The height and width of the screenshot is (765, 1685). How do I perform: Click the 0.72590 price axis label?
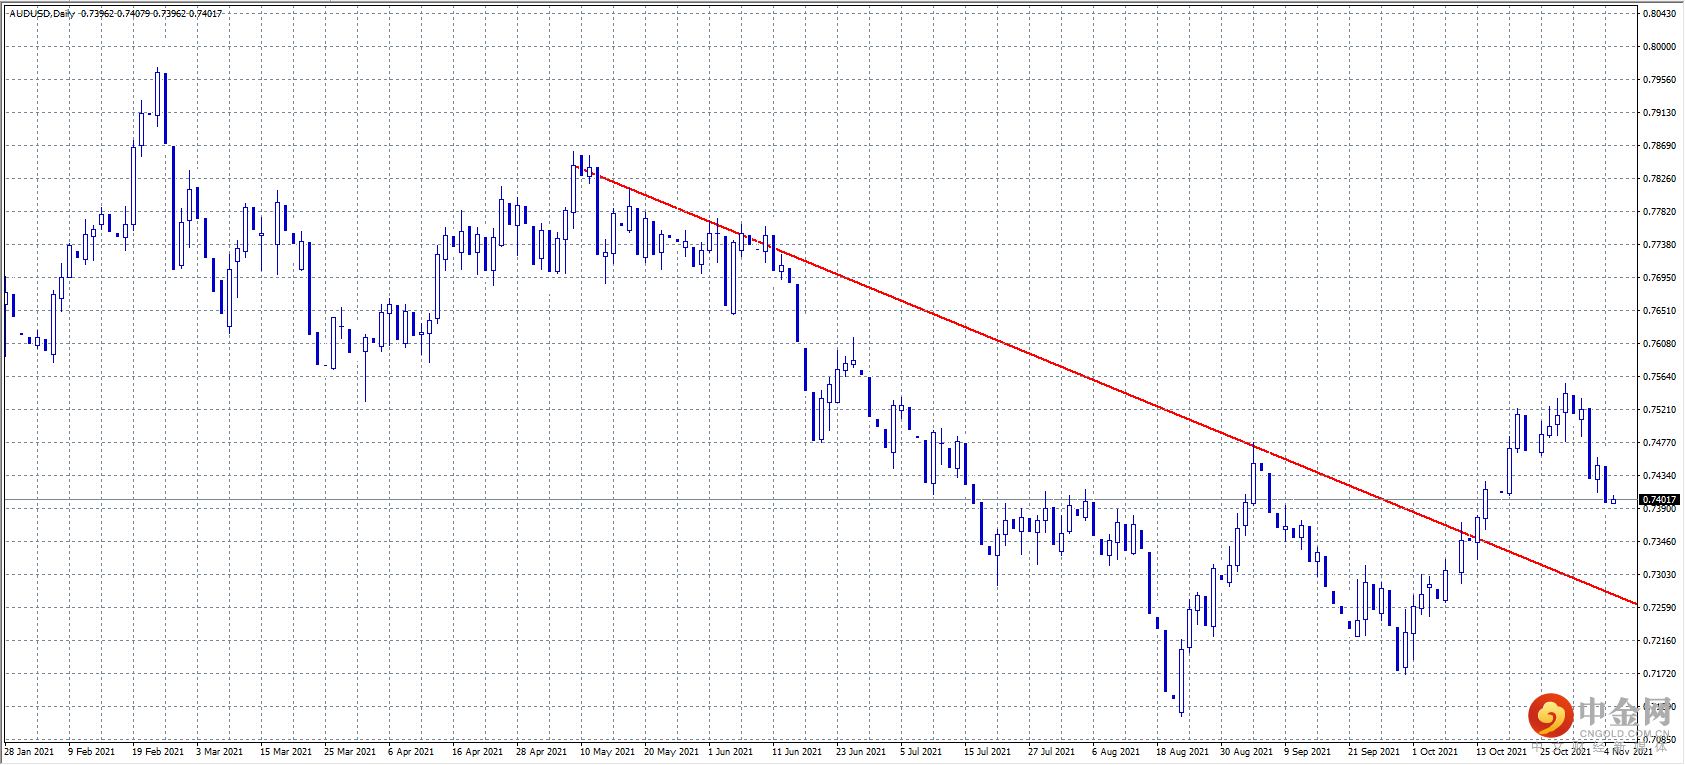[x=1660, y=608]
